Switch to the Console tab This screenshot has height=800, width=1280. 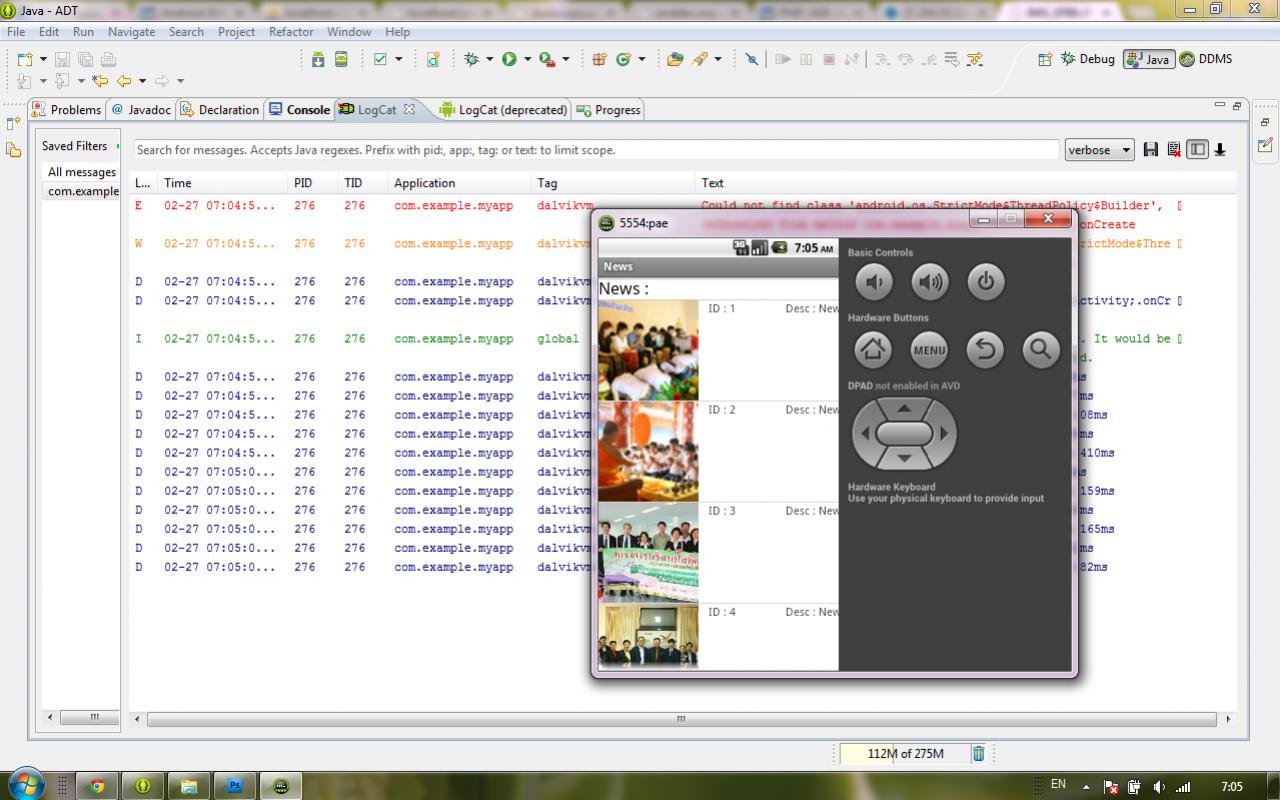(299, 110)
